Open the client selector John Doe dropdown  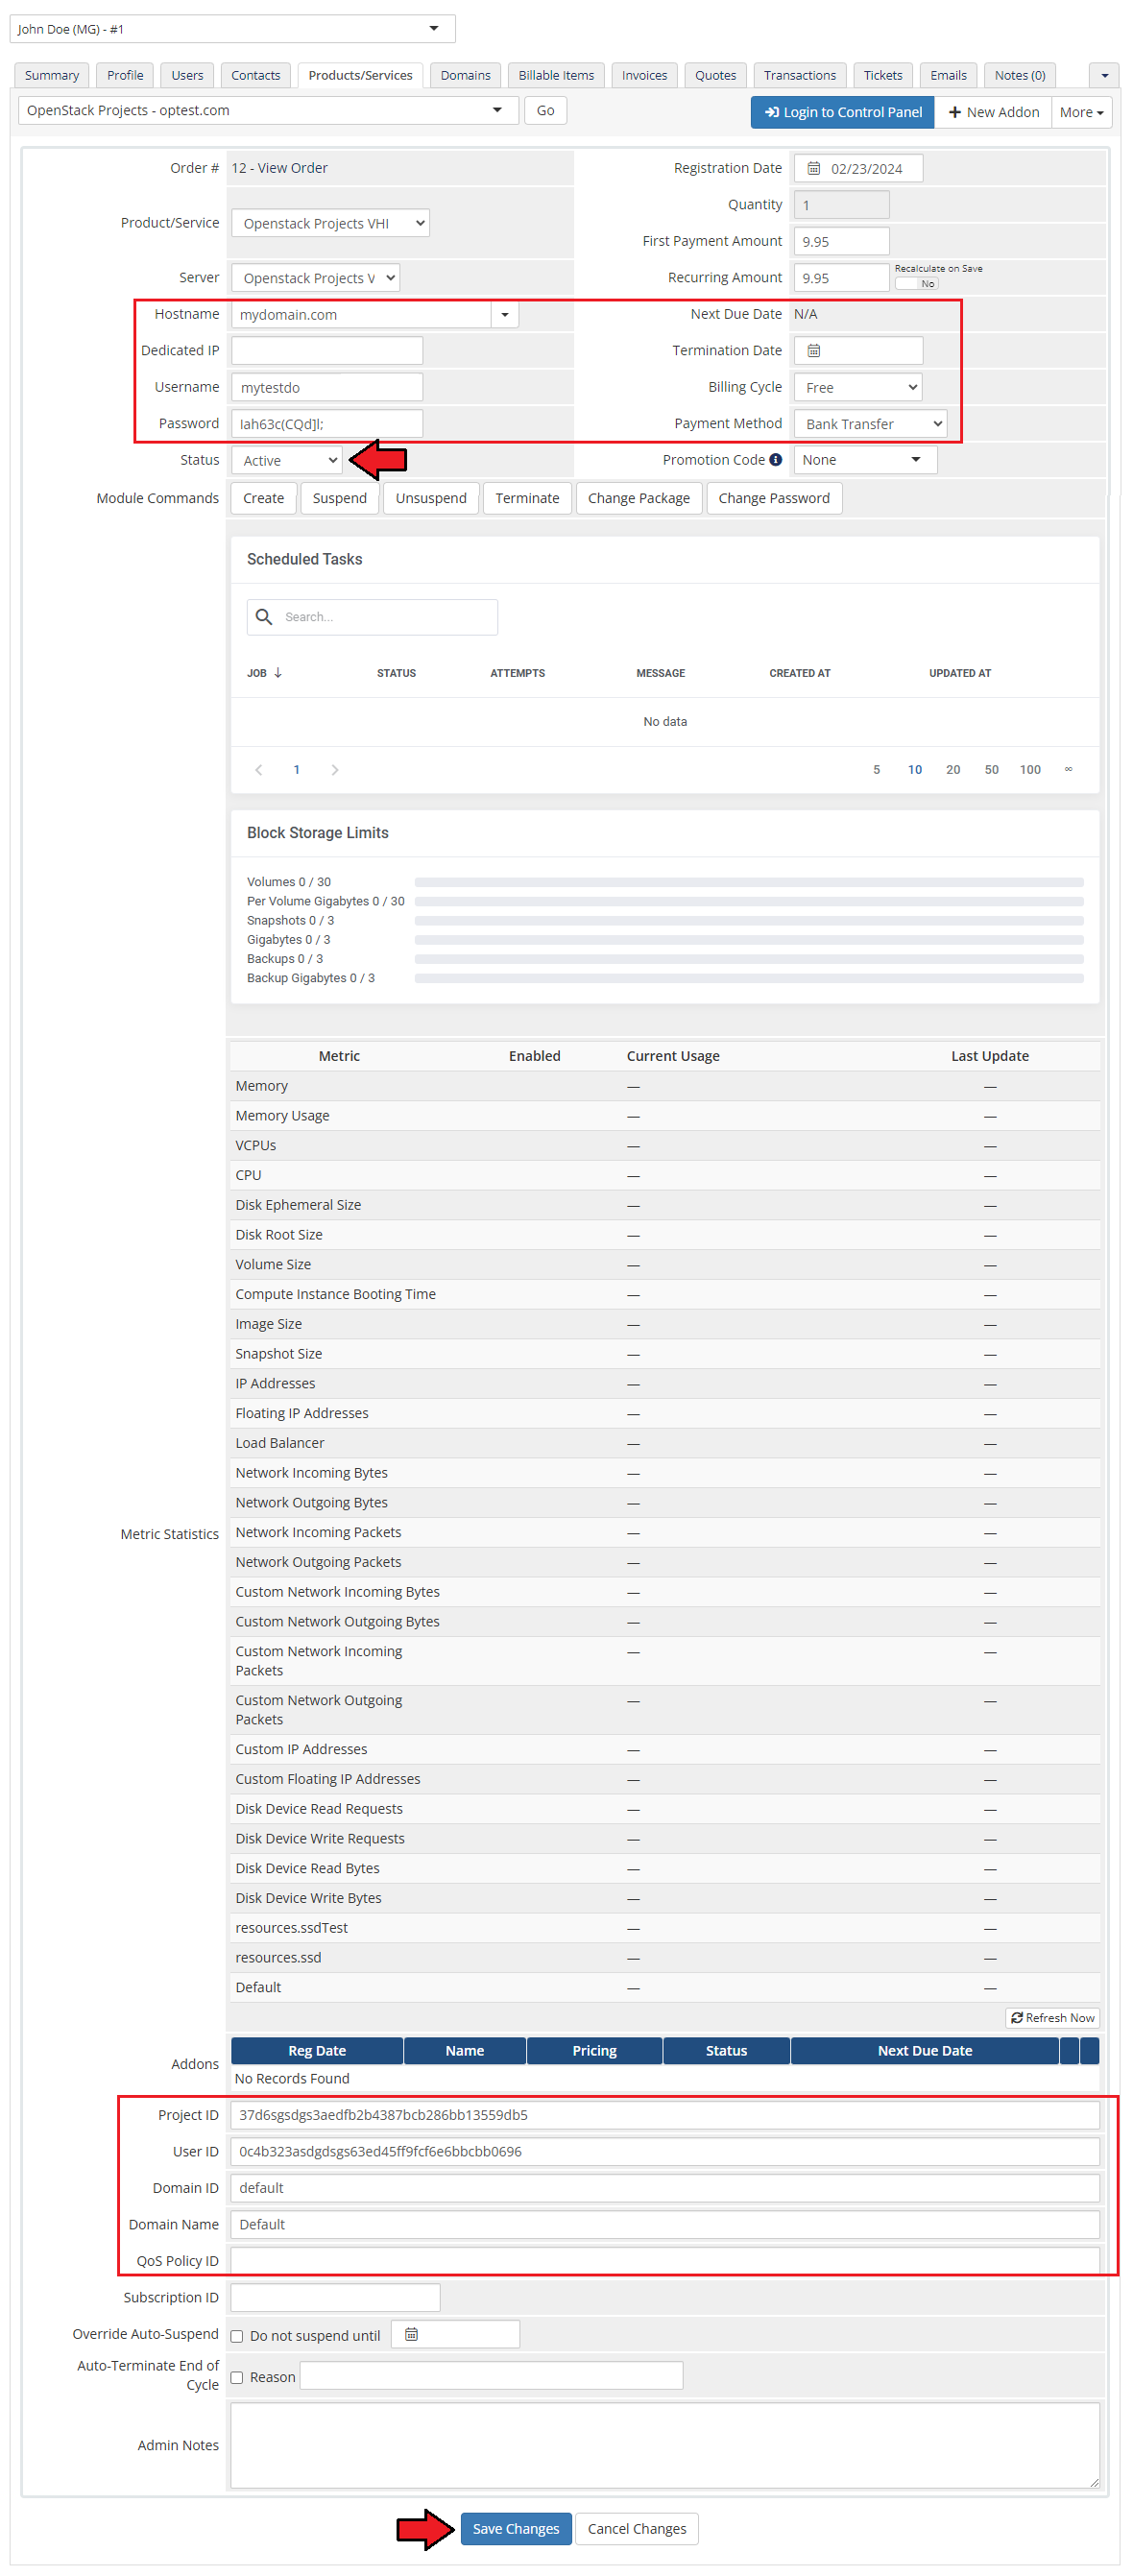point(232,28)
